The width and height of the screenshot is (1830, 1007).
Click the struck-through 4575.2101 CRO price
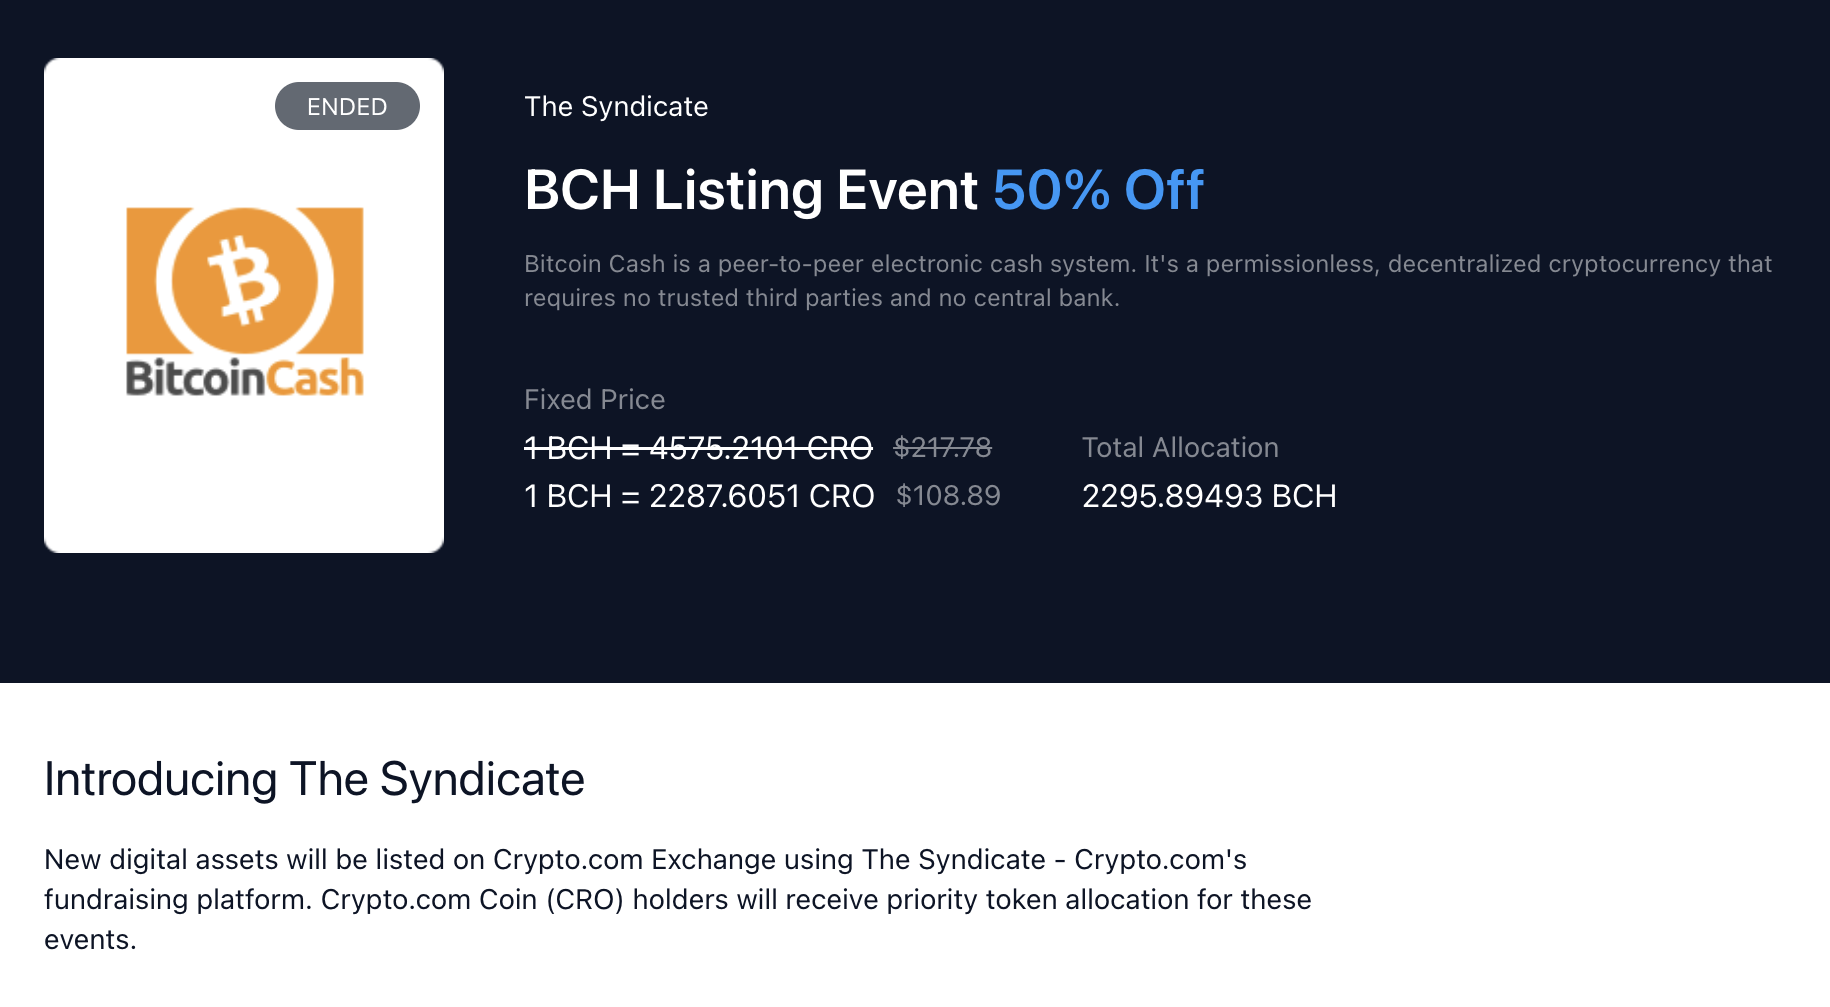tap(698, 448)
